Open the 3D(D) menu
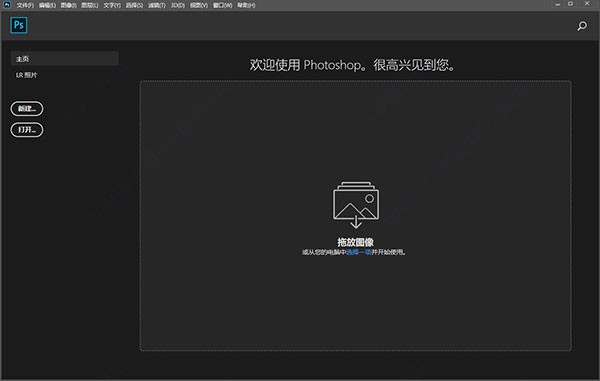The height and width of the screenshot is (381, 600). coord(178,5)
